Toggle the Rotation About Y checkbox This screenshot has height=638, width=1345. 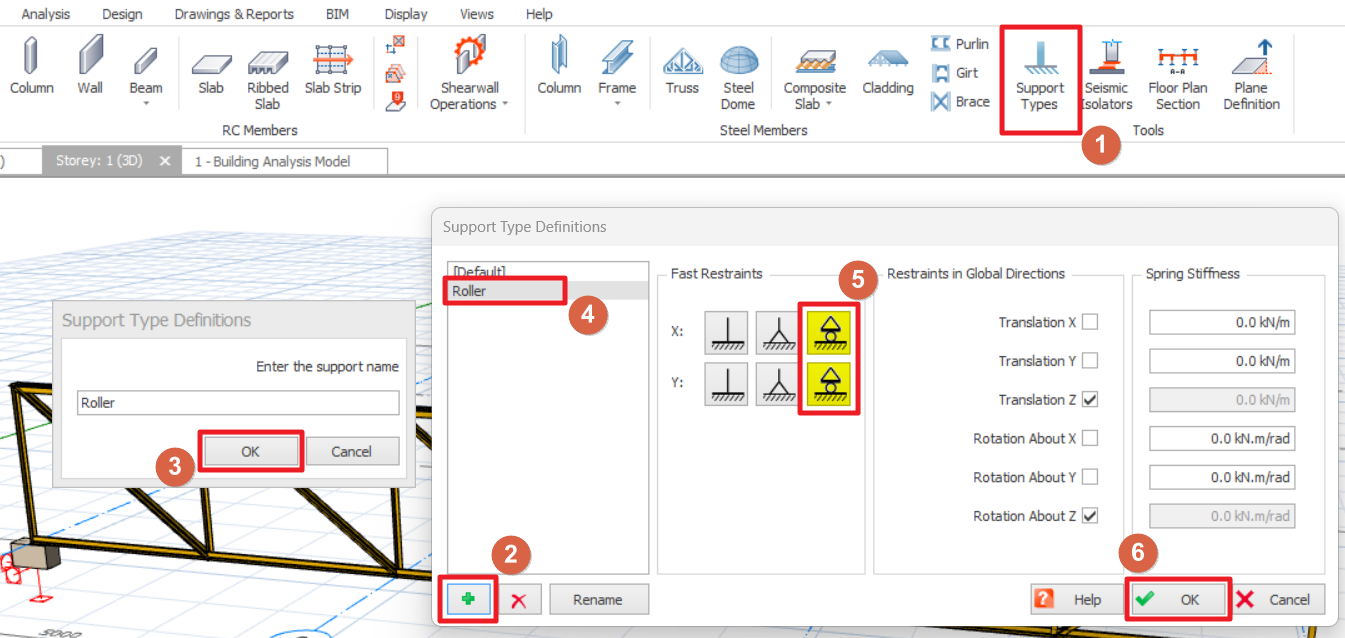1090,477
